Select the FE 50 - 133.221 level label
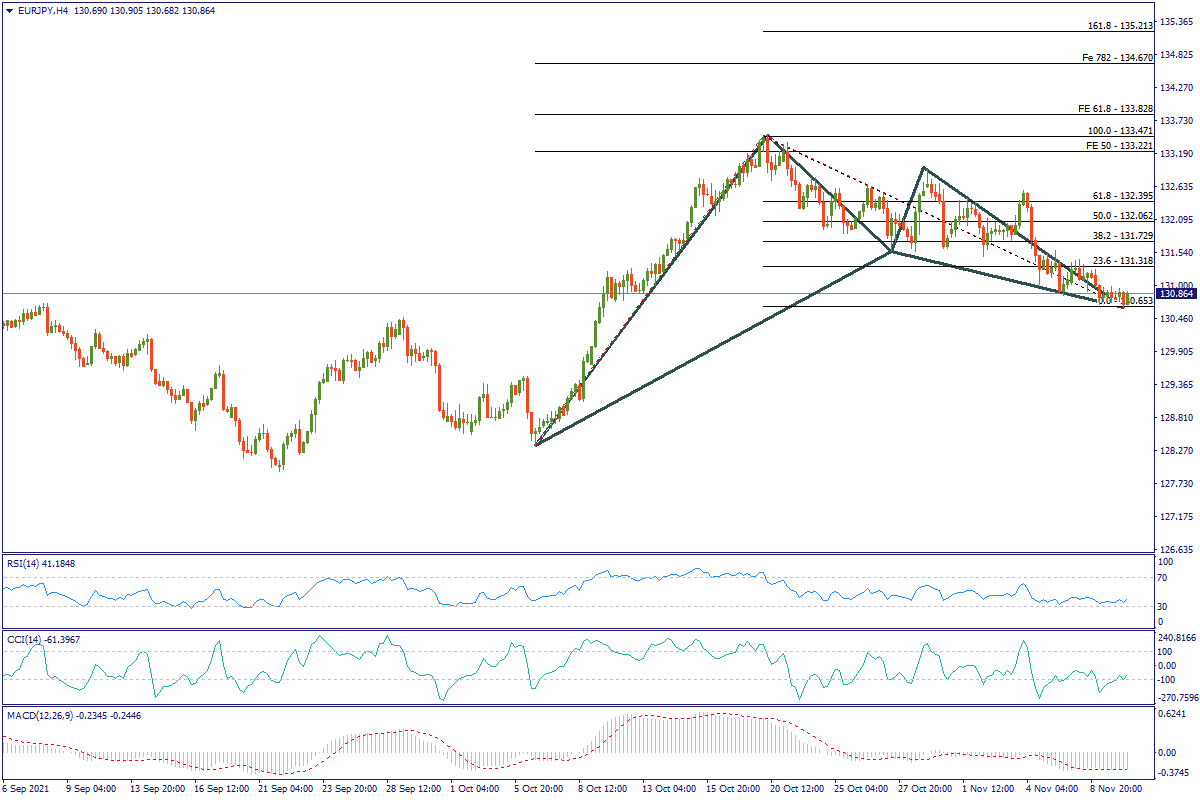 click(x=1119, y=145)
